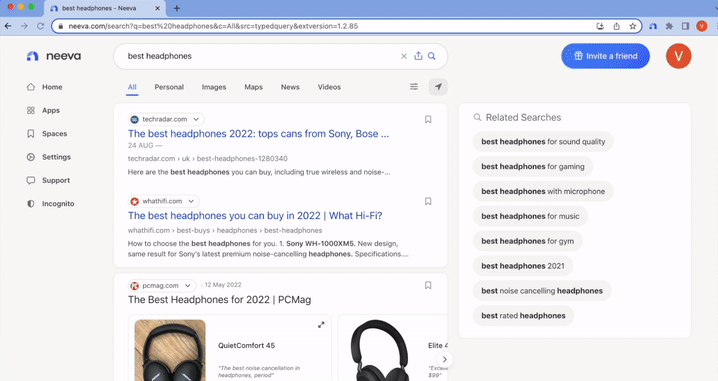Bookmark the techradar.com search result
Viewport: 718px width, 381px height.
tap(428, 120)
